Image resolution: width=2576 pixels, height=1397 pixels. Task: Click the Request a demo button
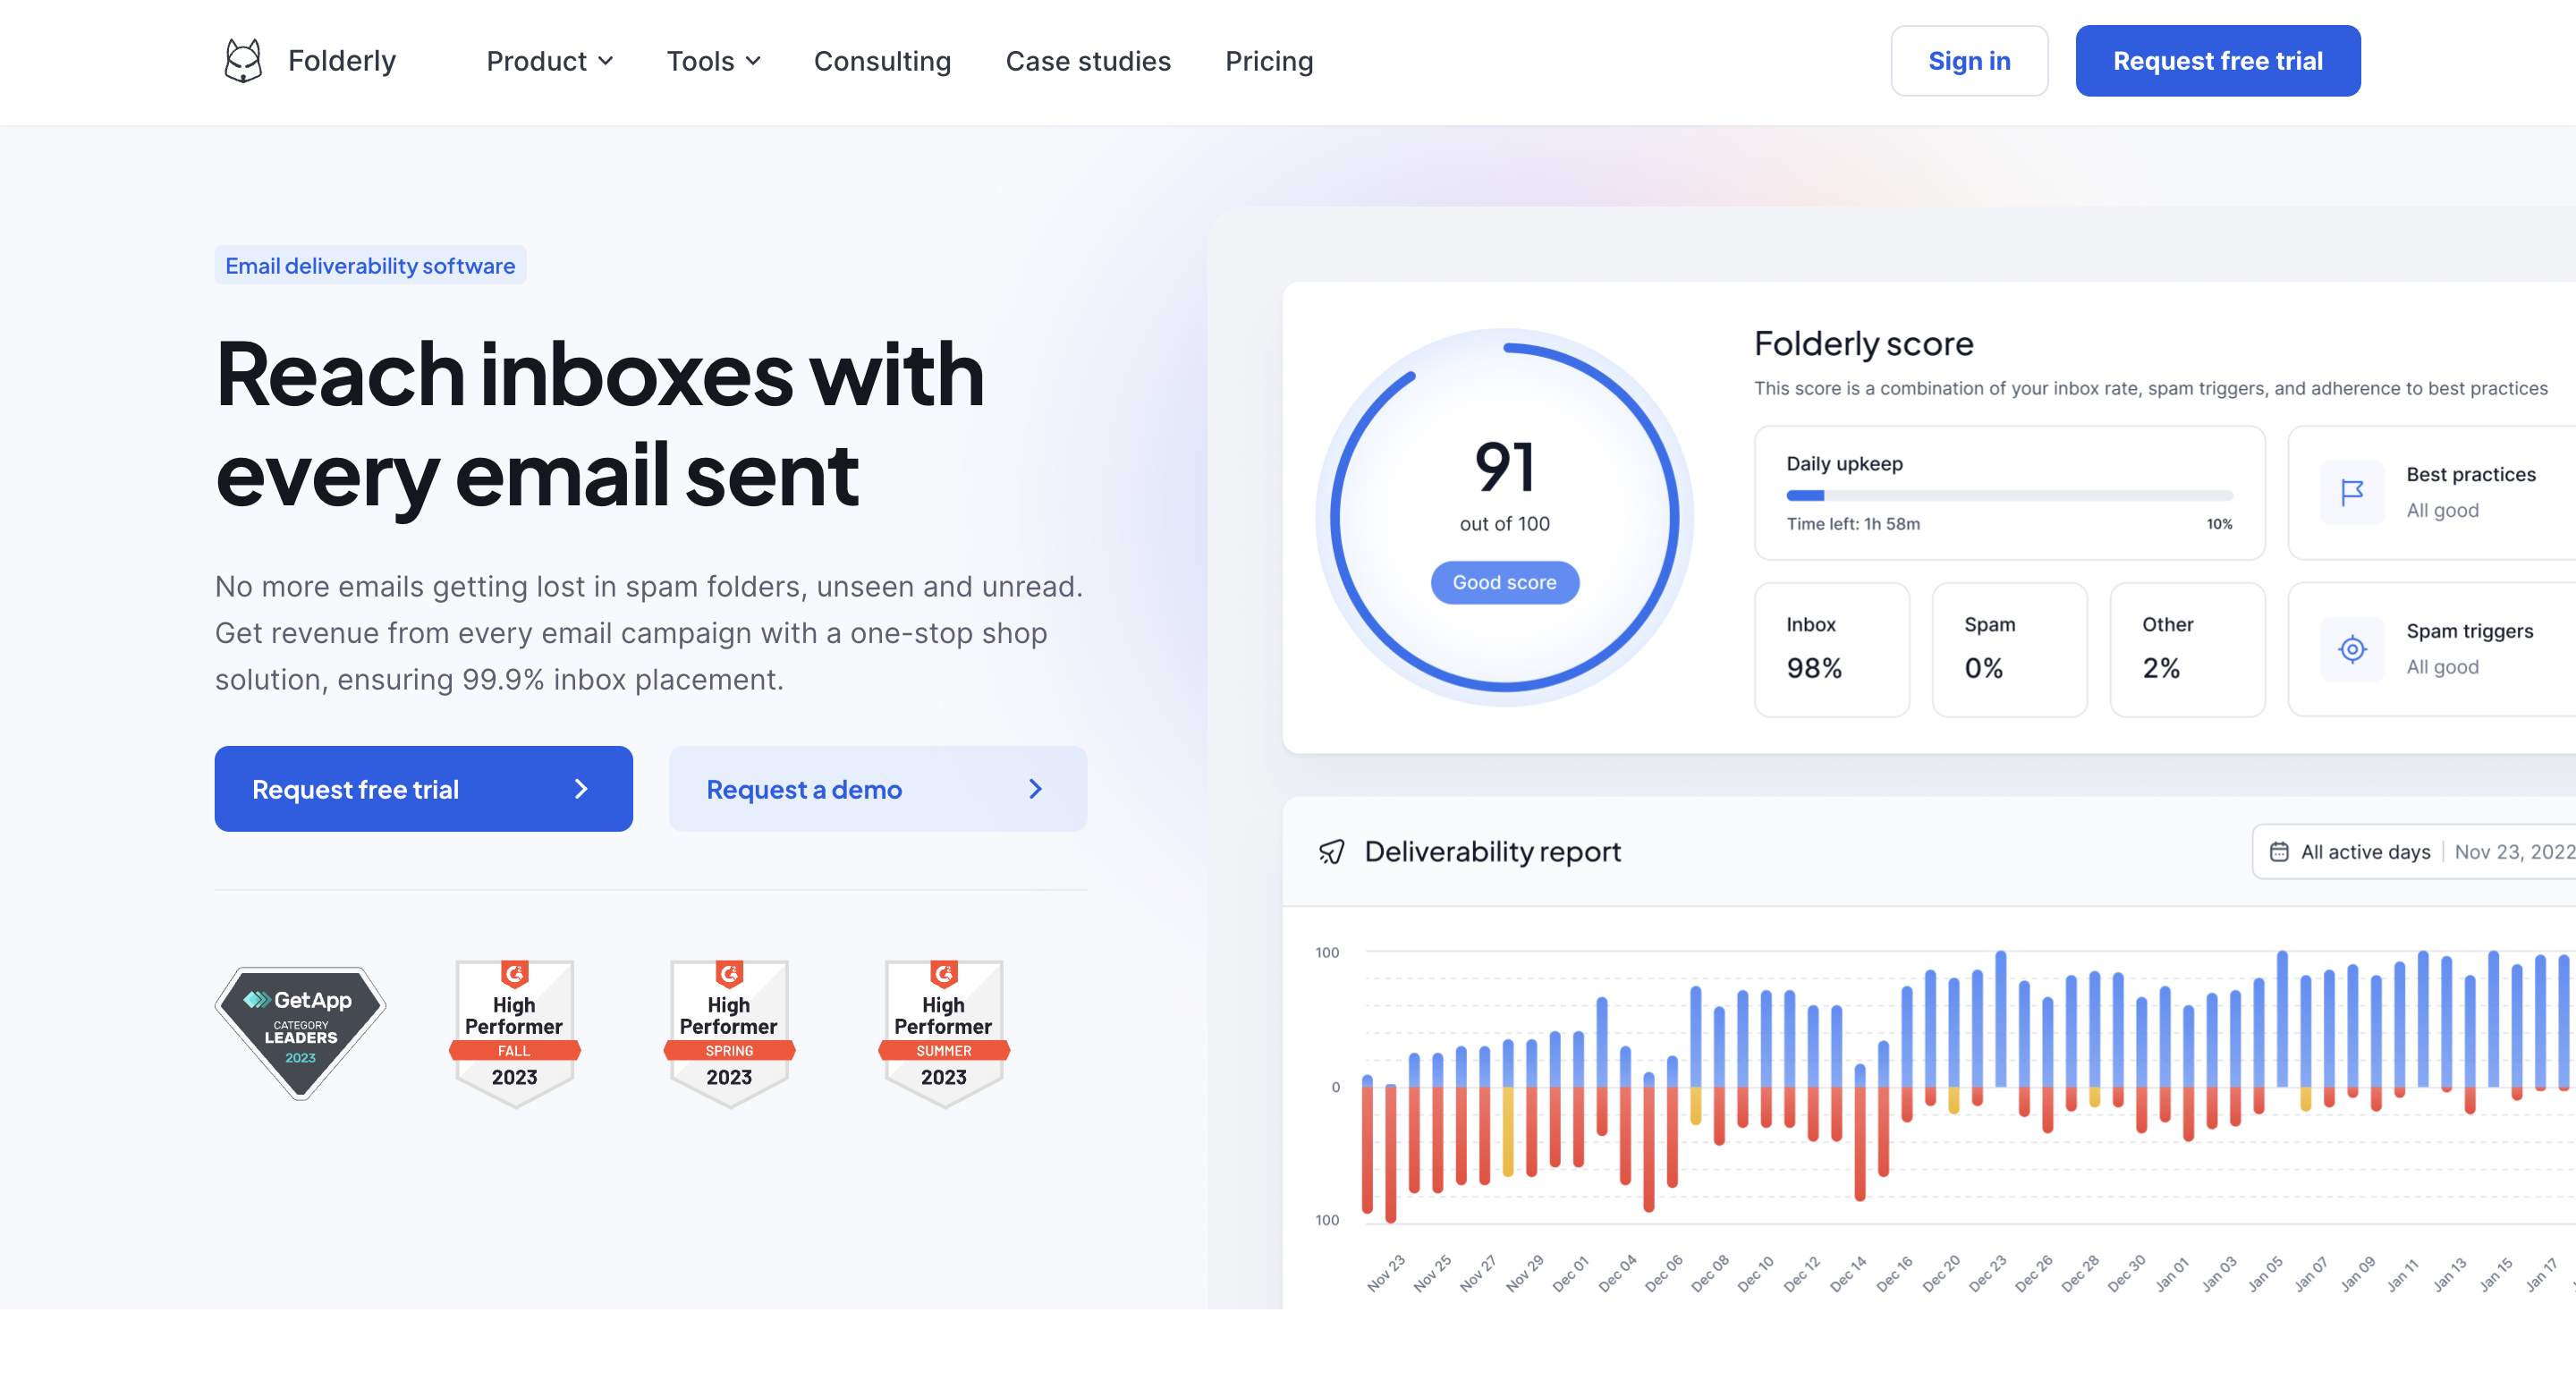877,789
